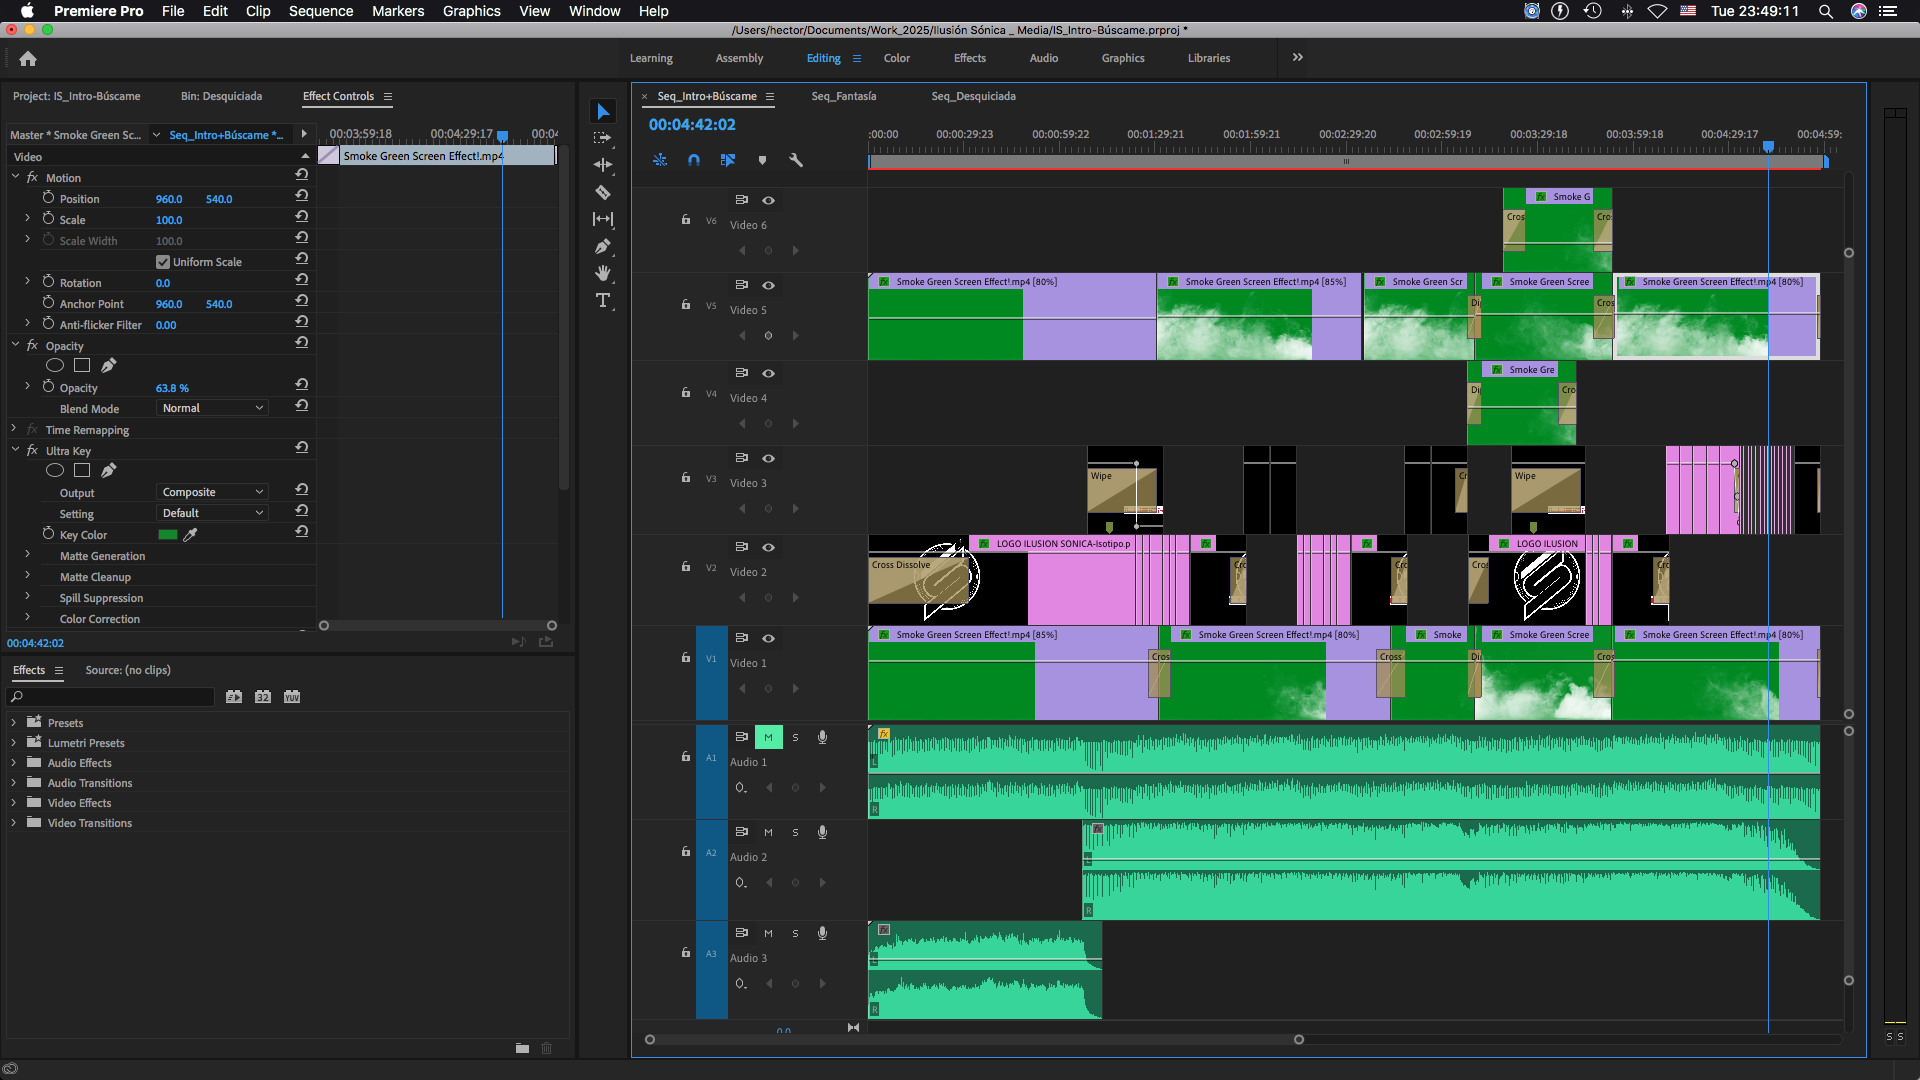The height and width of the screenshot is (1080, 1920).
Task: Select the Track Select Forward tool
Action: pyautogui.click(x=603, y=138)
